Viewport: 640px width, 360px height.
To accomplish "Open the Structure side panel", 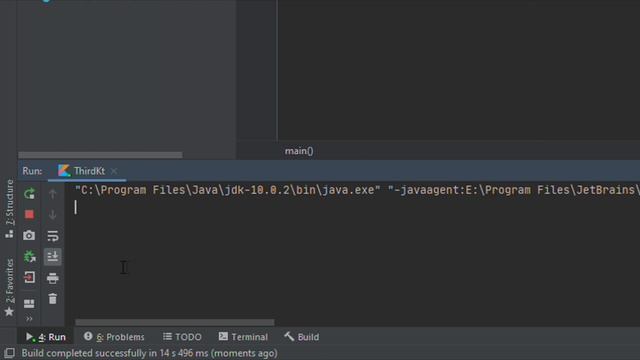I will coord(9,208).
